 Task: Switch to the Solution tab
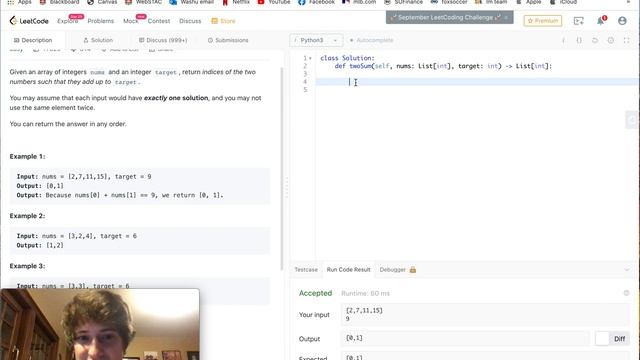[x=98, y=40]
